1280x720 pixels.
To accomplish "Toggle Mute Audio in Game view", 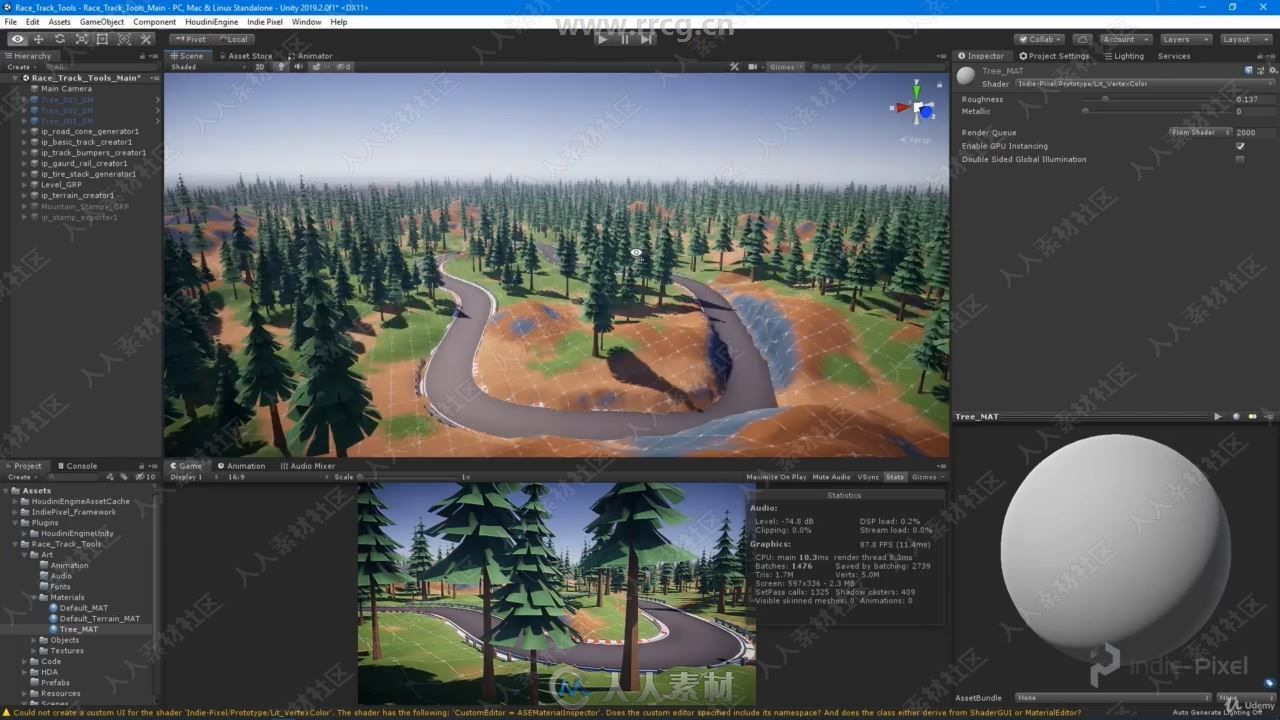I will pos(831,477).
